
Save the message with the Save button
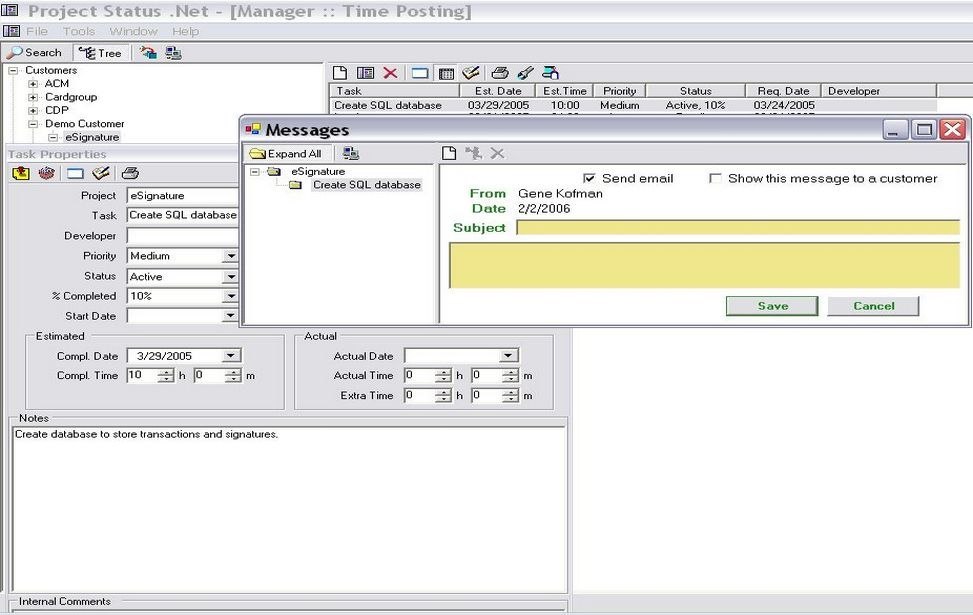coord(771,306)
